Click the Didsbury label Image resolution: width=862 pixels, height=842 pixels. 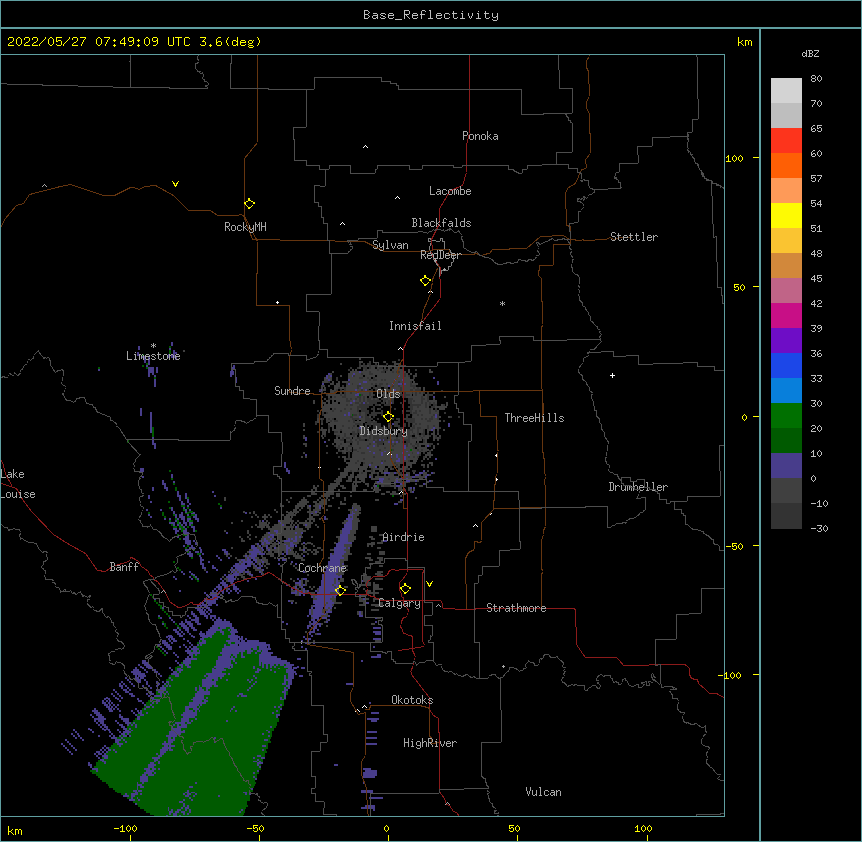click(384, 431)
